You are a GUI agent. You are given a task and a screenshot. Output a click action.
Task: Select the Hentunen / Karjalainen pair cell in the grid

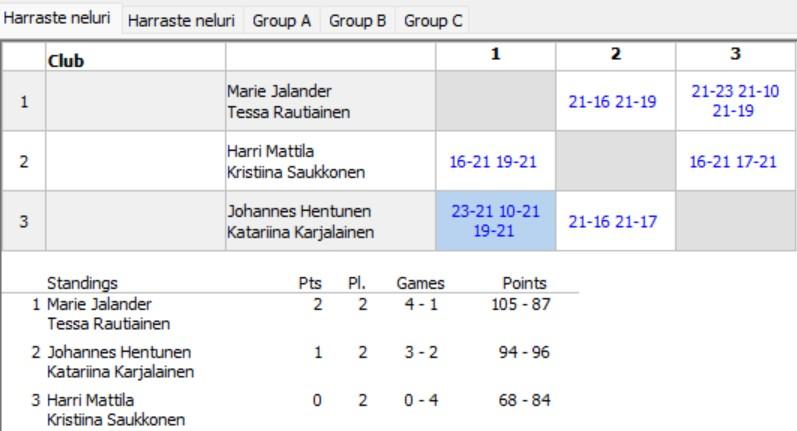click(330, 221)
